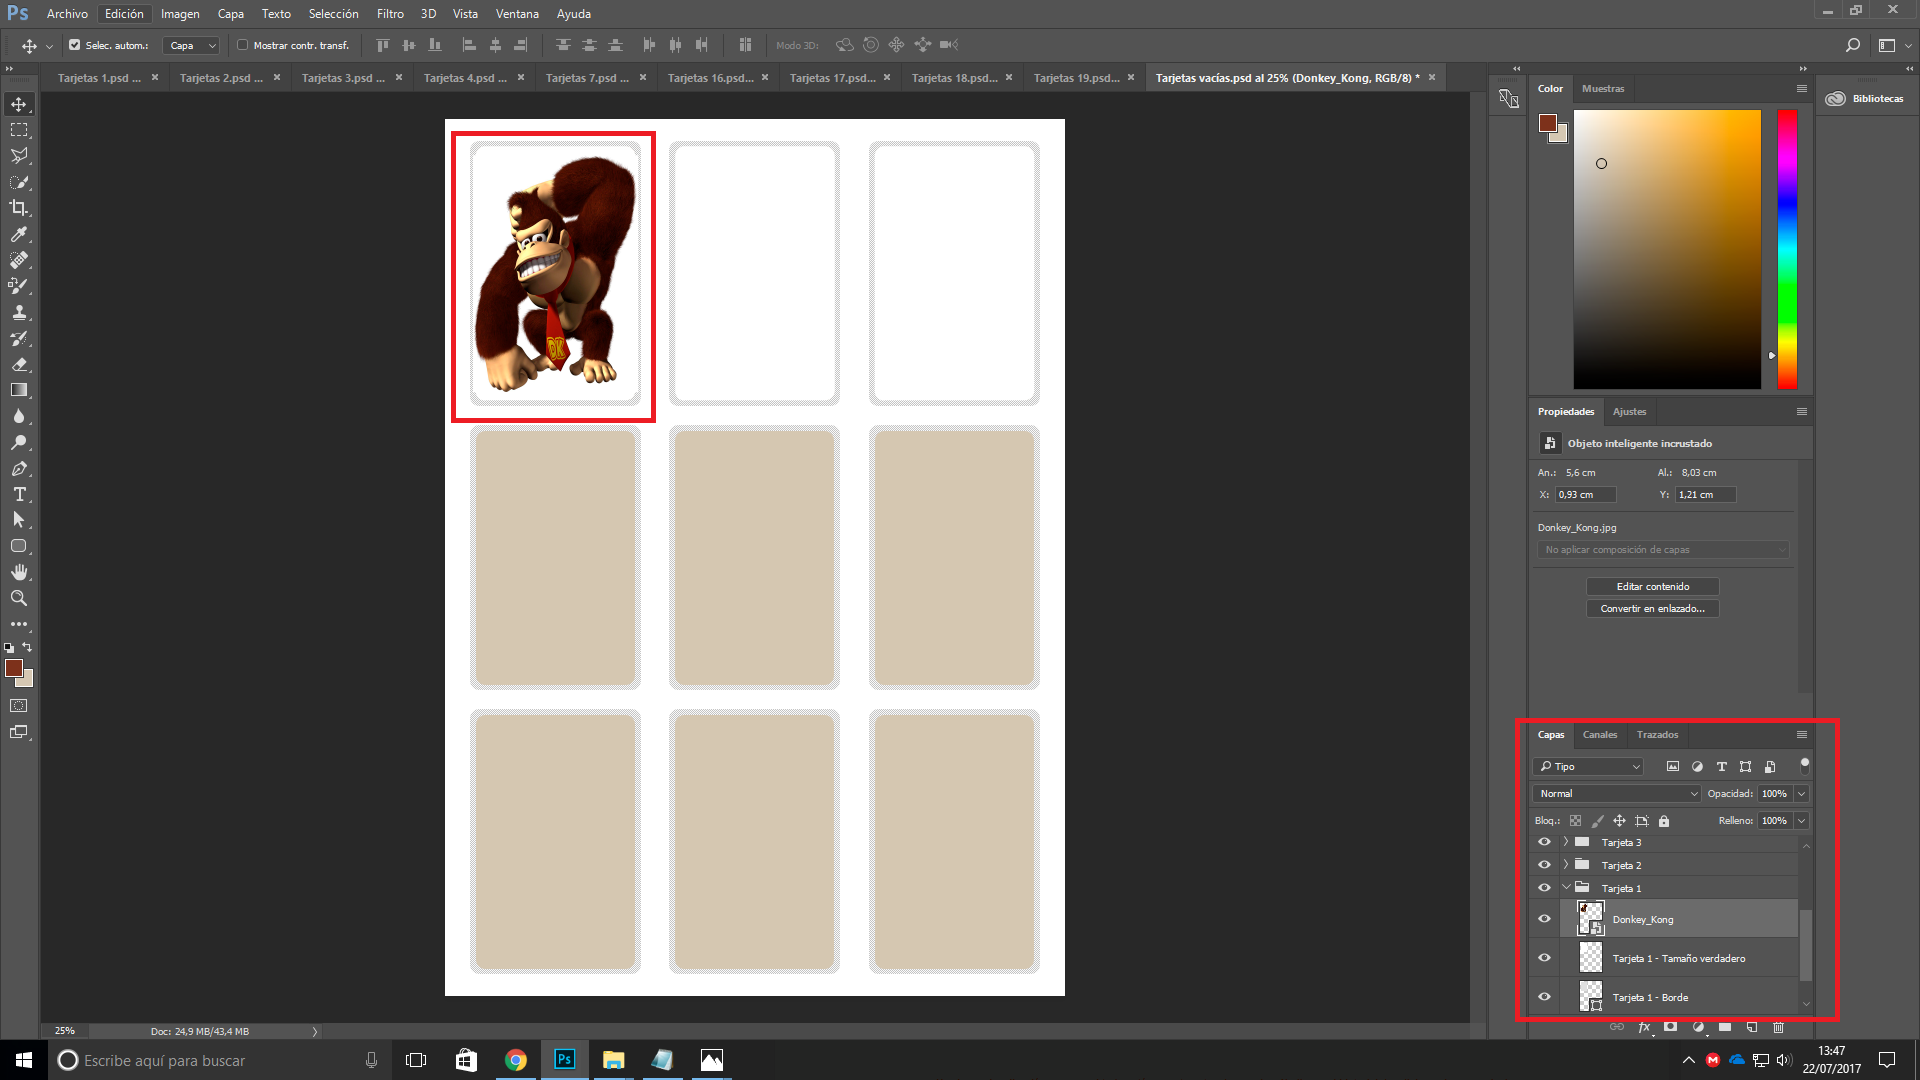The height and width of the screenshot is (1080, 1920).
Task: Open the search icon in options bar
Action: (x=1853, y=45)
